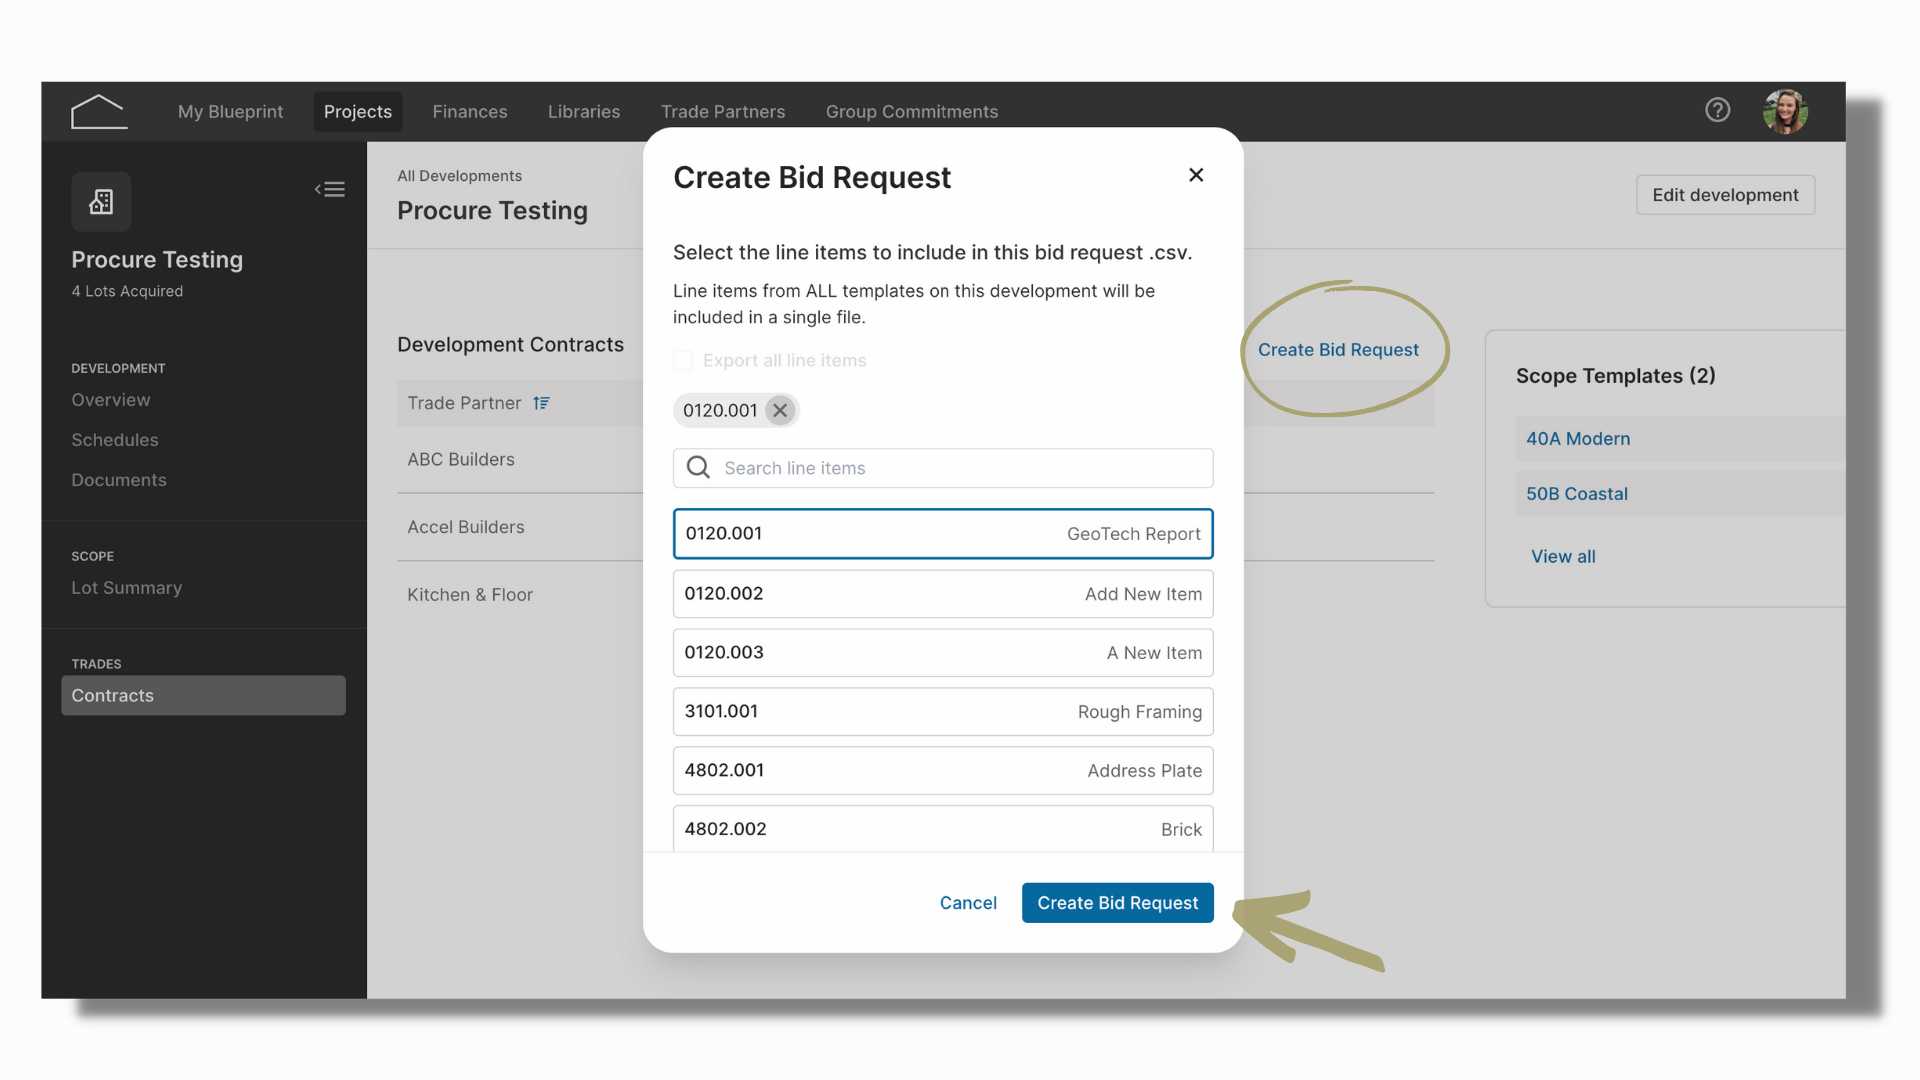This screenshot has width=1920, height=1080.
Task: Select line item 3101.001 Rough Framing
Action: click(943, 712)
